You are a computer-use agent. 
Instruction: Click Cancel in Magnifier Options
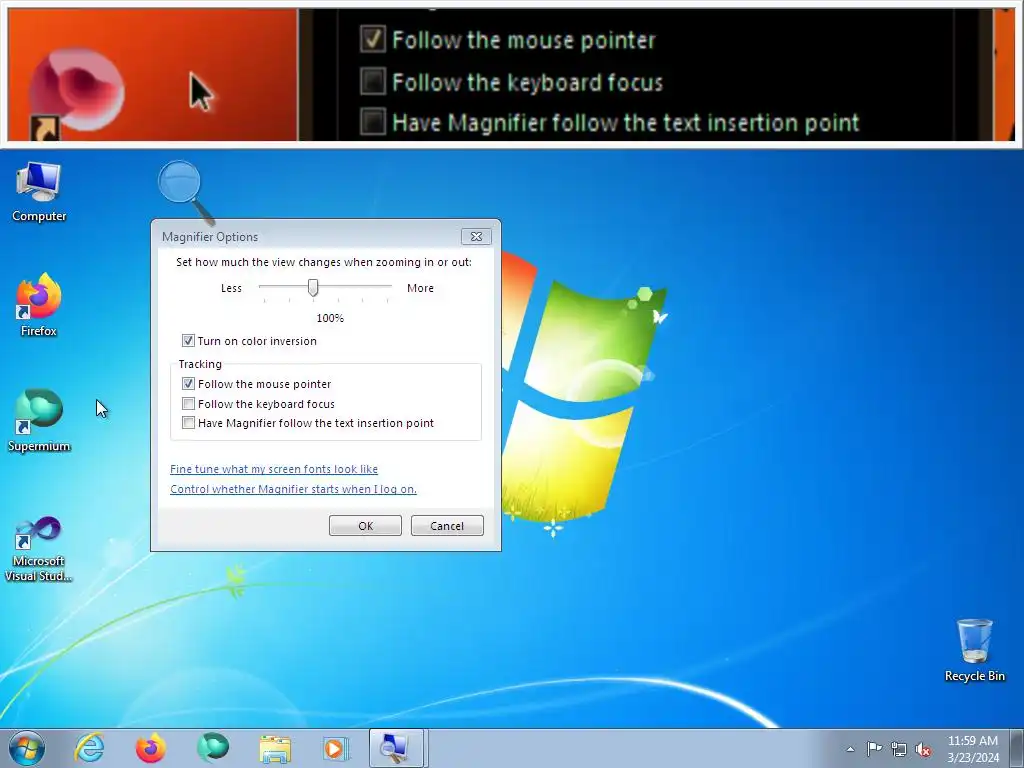coord(447,526)
